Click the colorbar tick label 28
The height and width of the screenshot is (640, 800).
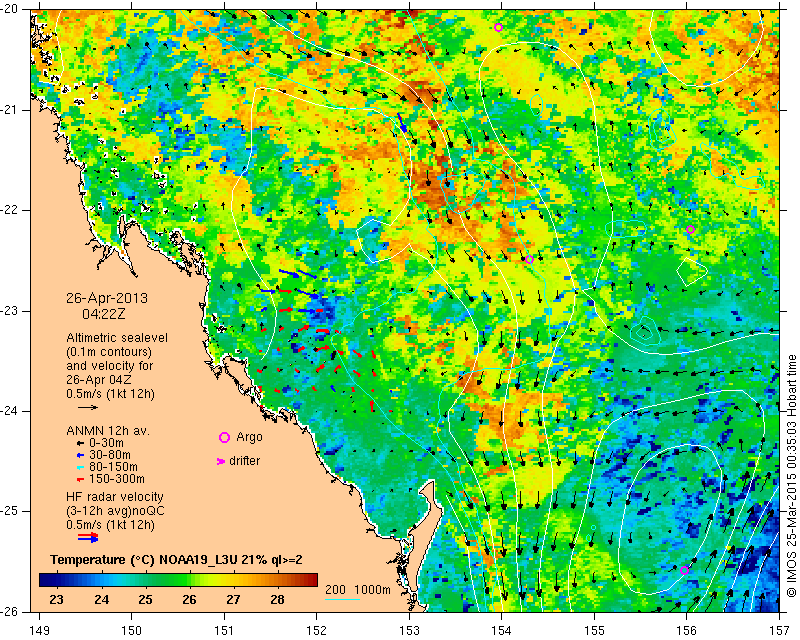click(x=277, y=600)
